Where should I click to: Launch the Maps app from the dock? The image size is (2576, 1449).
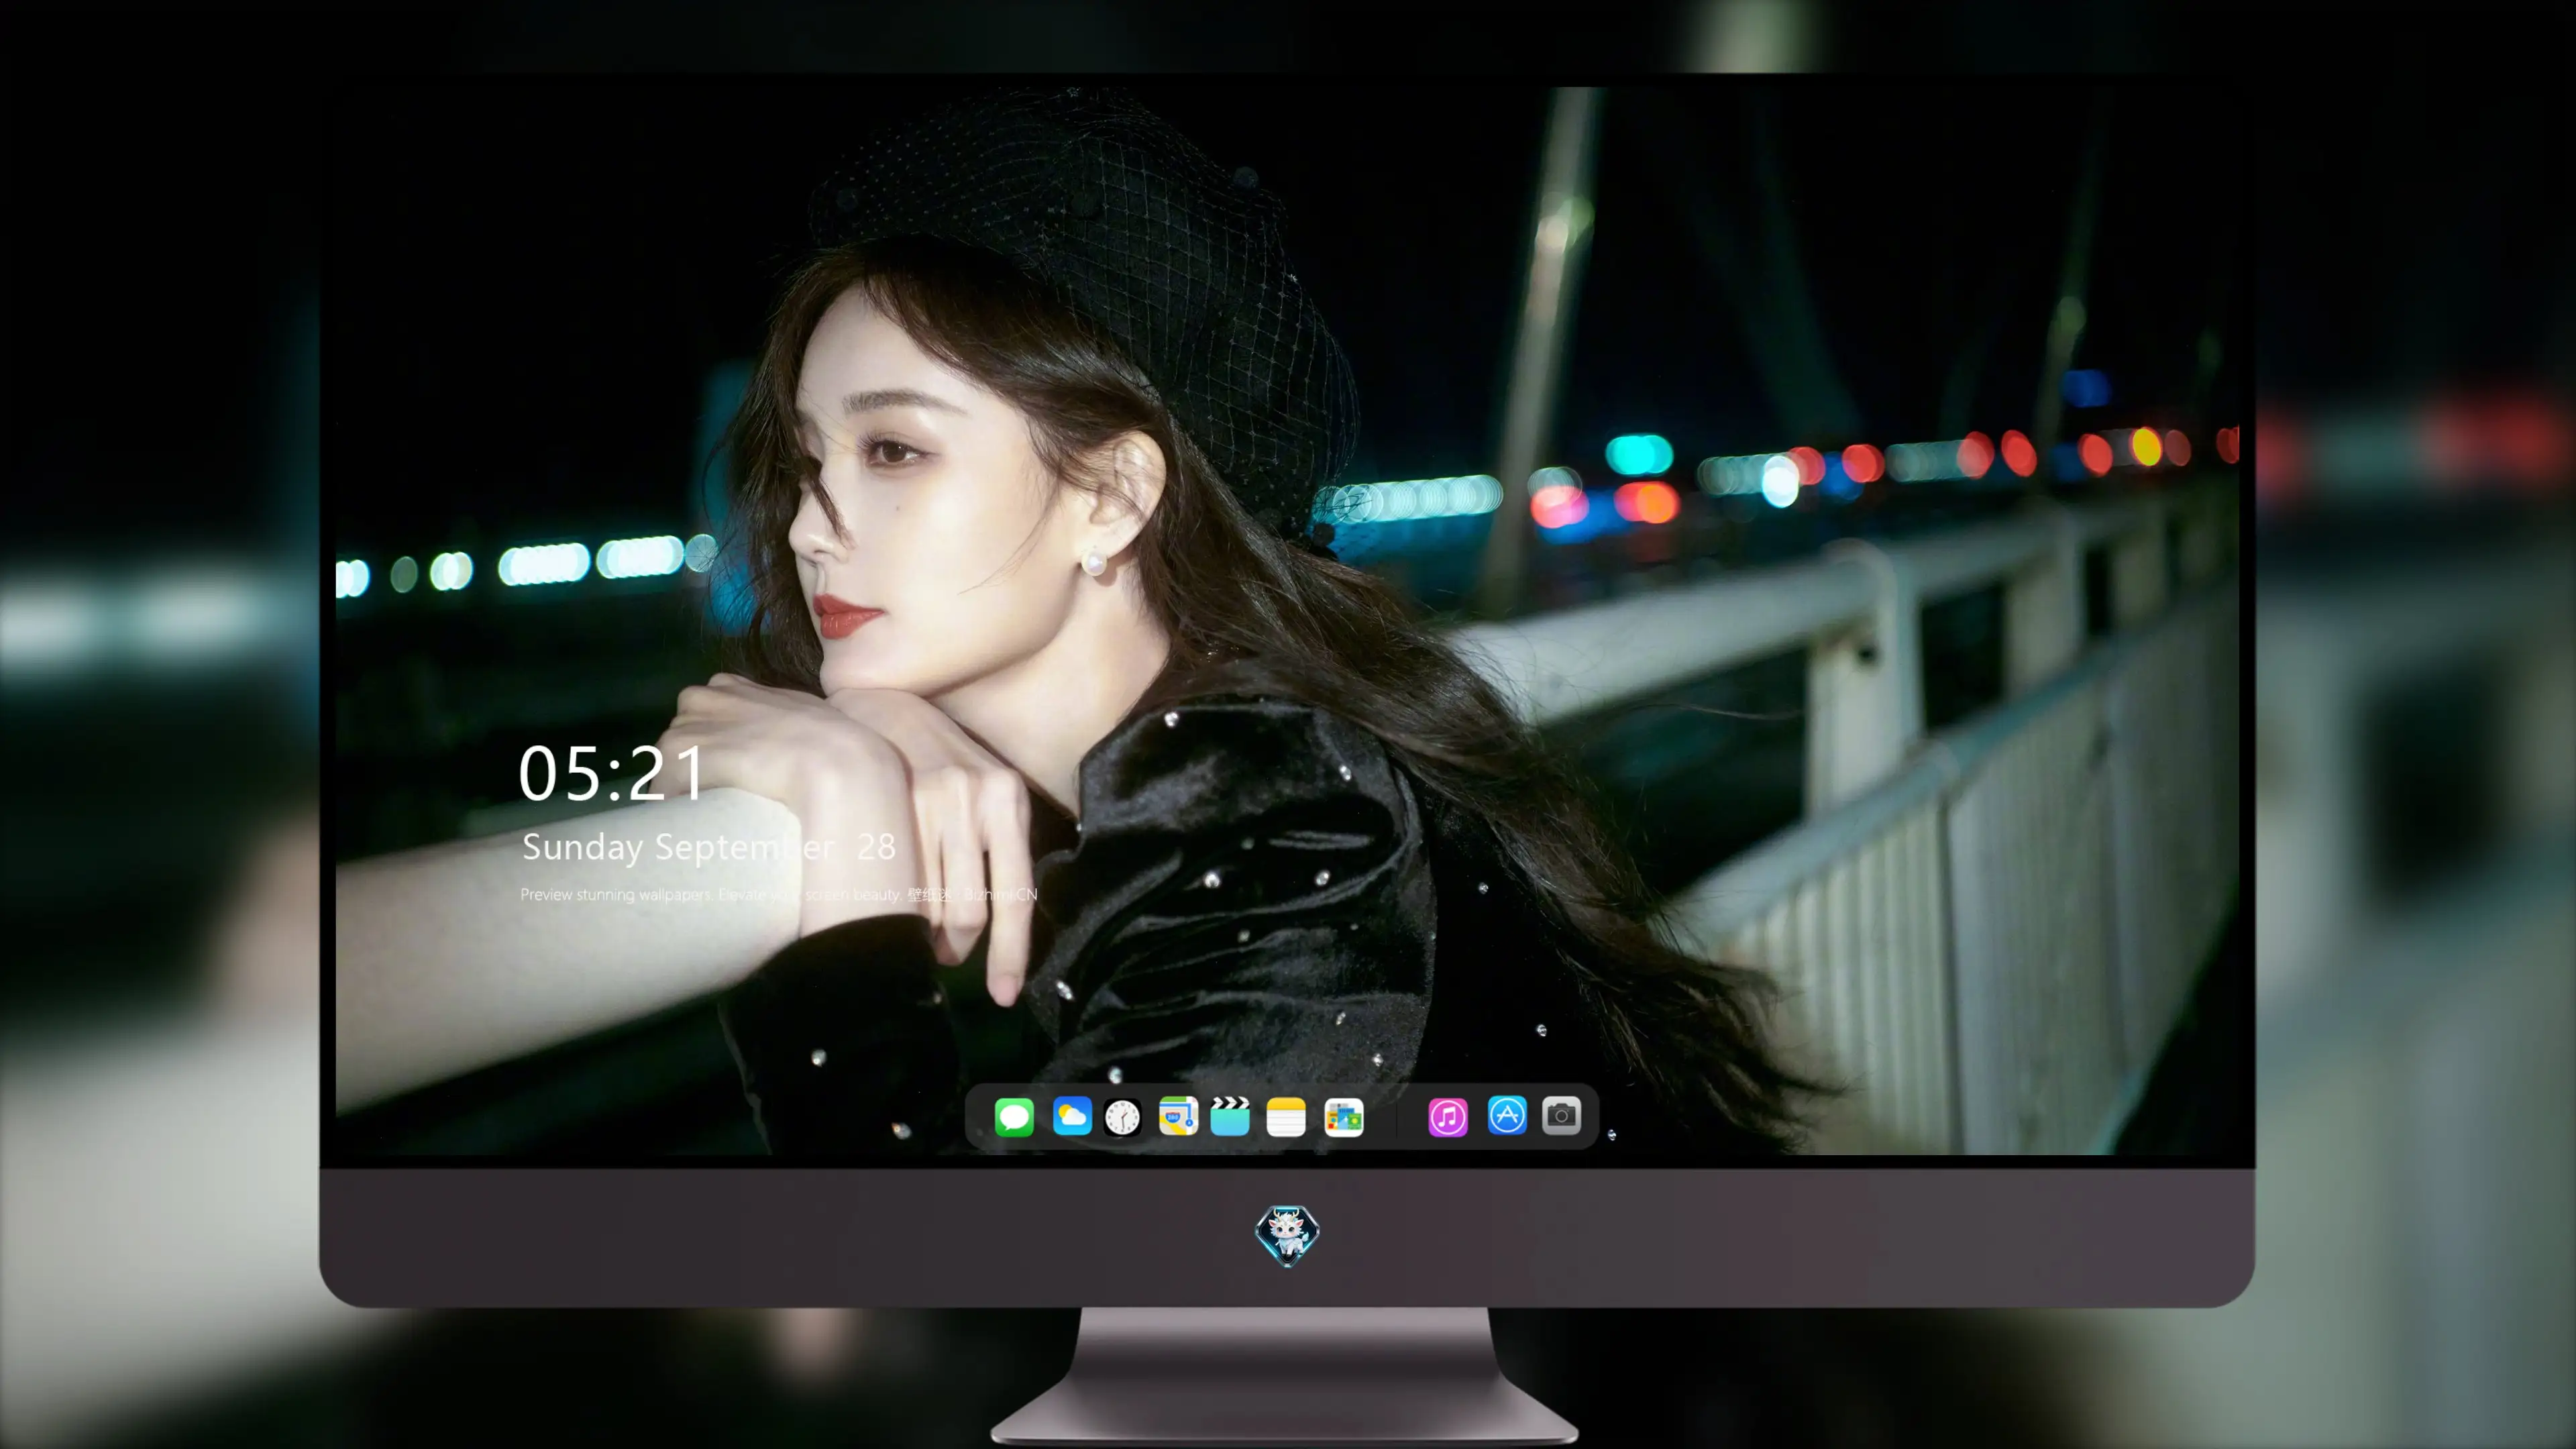coord(1178,1116)
